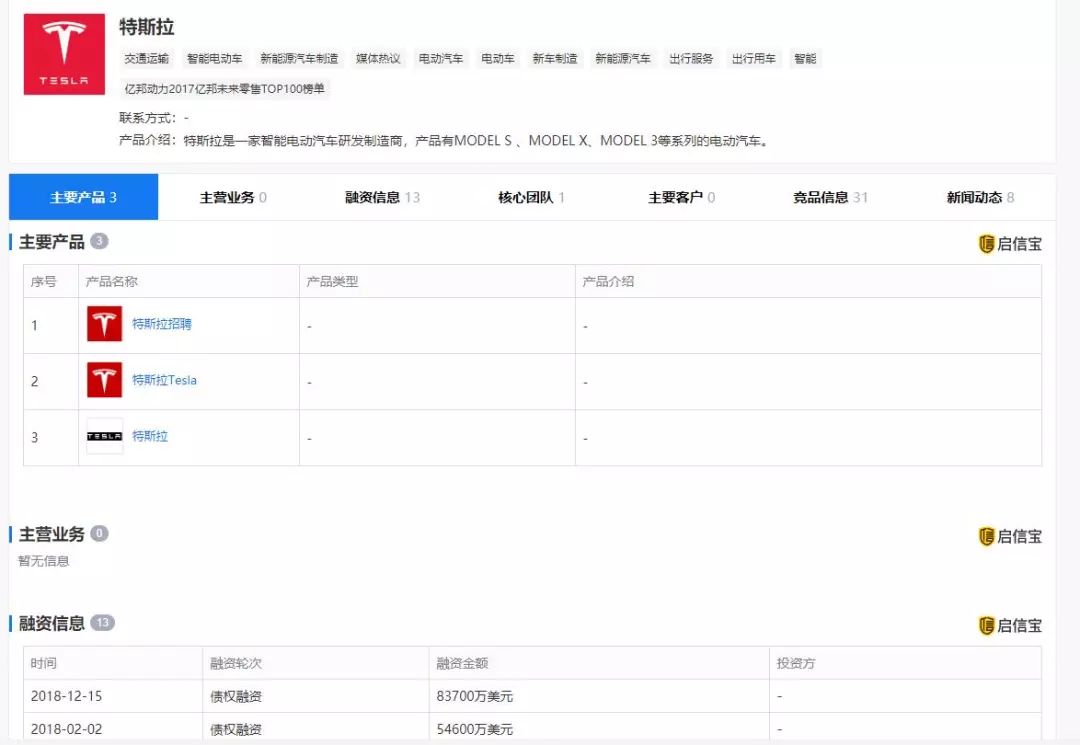1080x745 pixels.
Task: Open the 特斯拉招聘 product logo
Action: 104,324
